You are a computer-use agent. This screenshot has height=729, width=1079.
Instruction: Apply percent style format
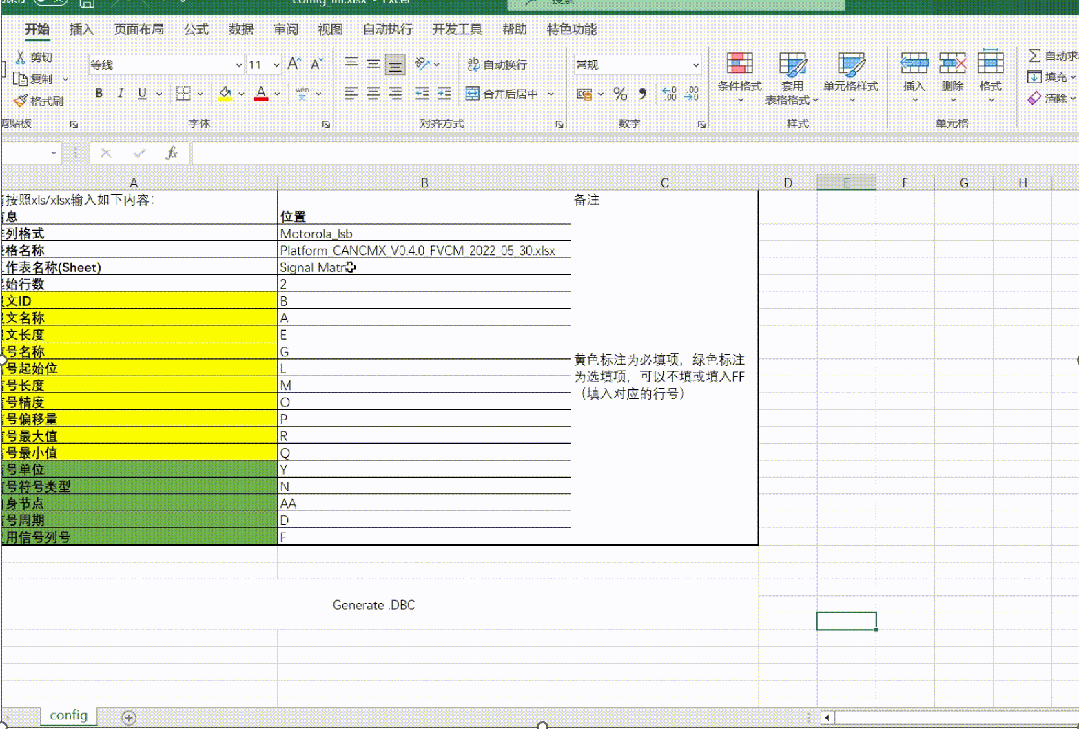click(620, 94)
